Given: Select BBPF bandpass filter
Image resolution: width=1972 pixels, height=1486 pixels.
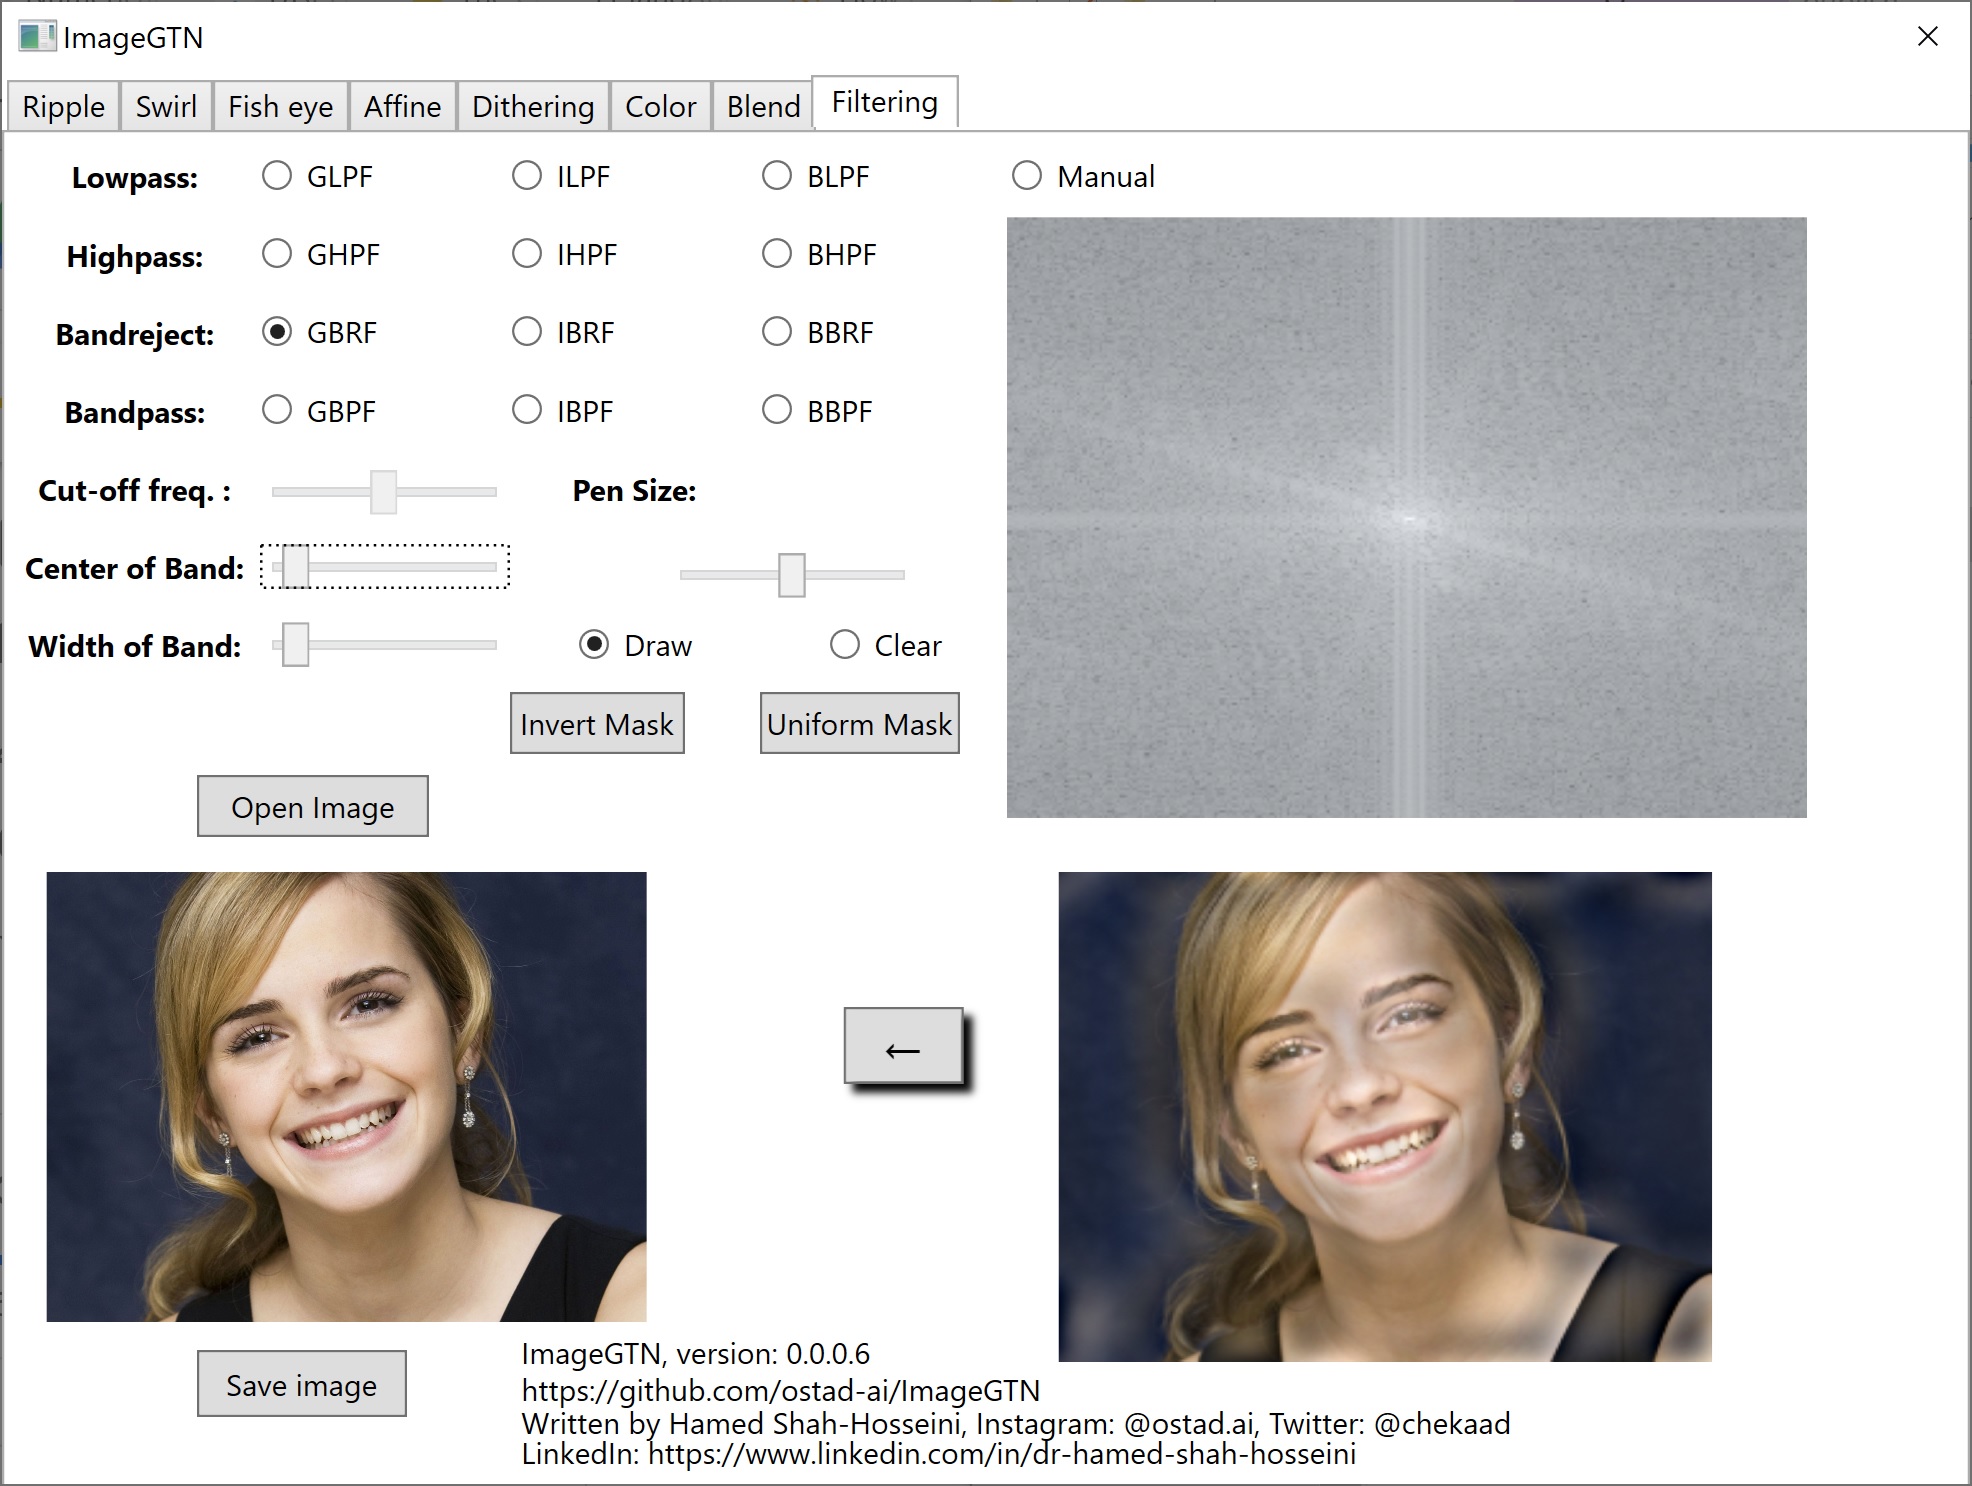Looking at the screenshot, I should 777,410.
